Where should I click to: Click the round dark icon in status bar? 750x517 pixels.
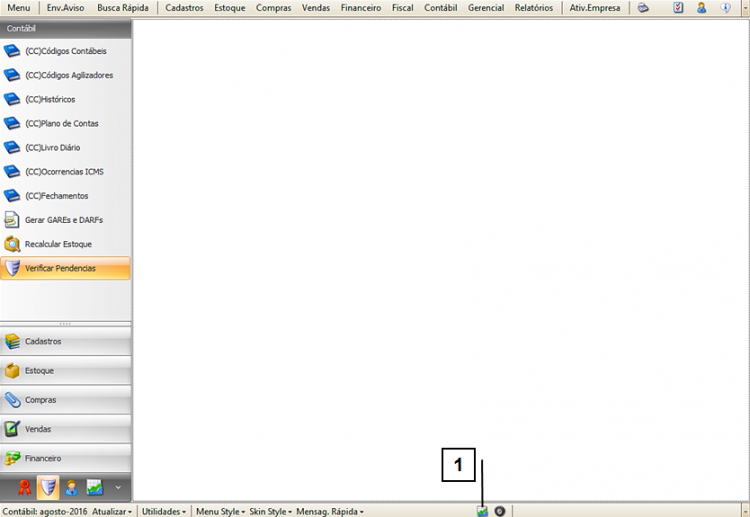(499, 511)
